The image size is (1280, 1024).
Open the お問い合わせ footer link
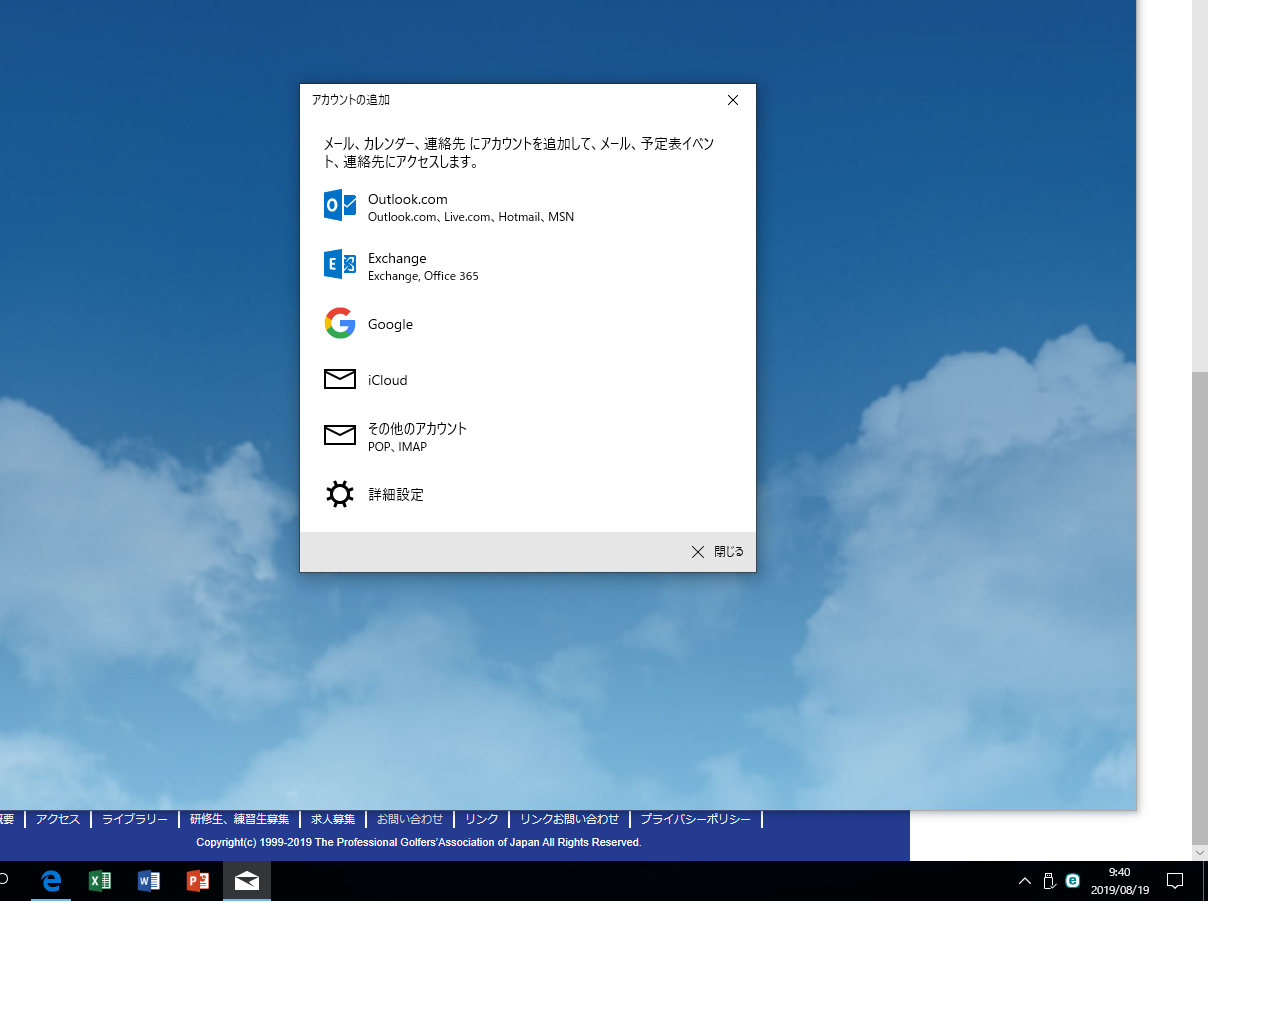tap(410, 819)
